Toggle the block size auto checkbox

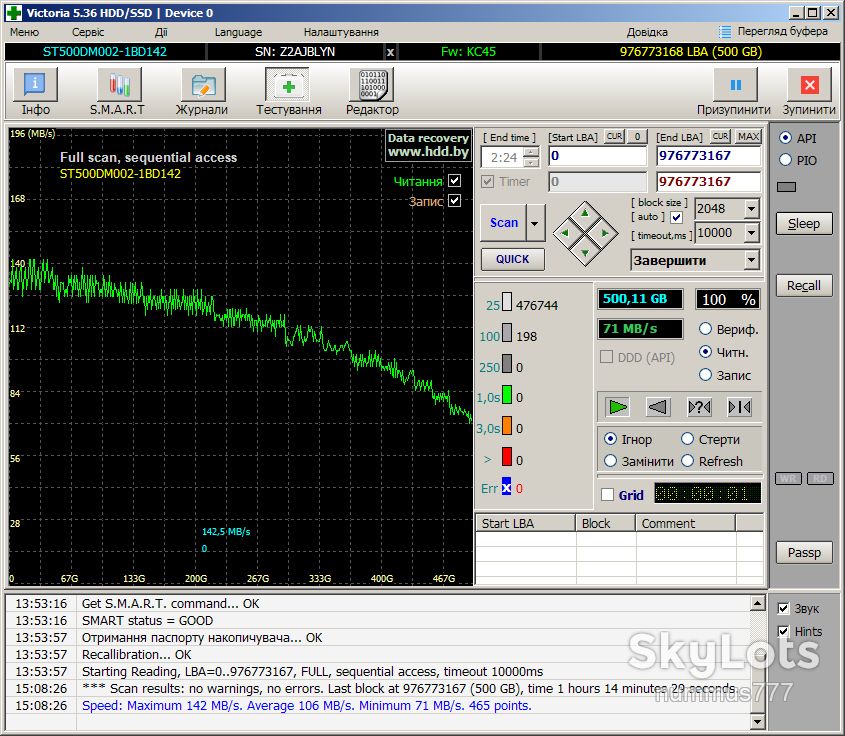(677, 217)
